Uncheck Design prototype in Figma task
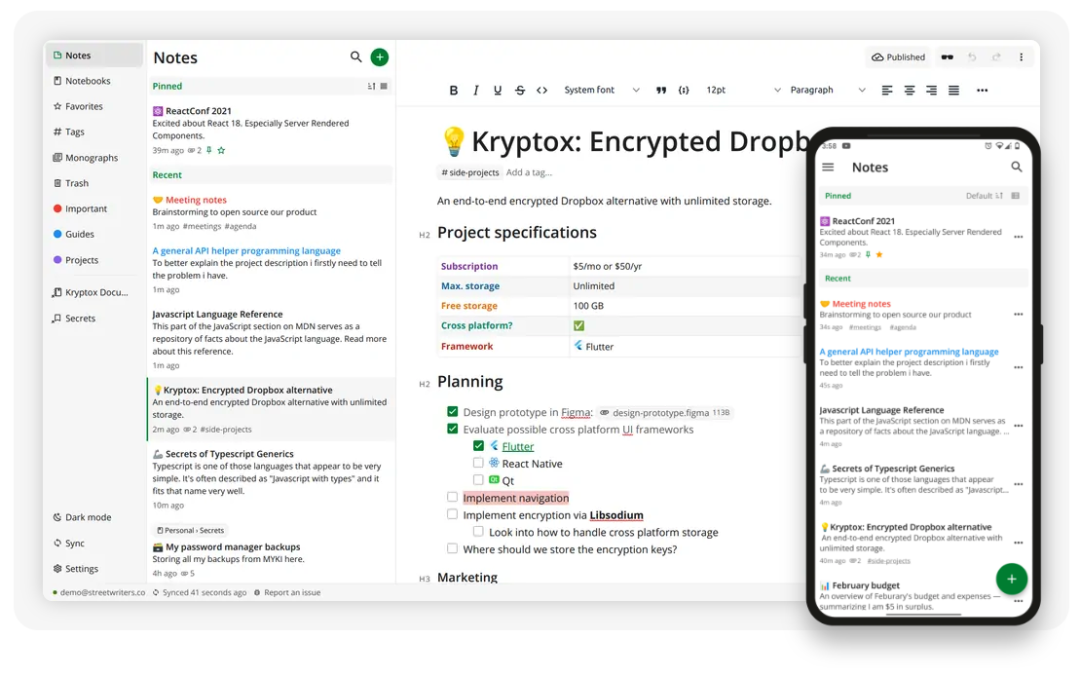This screenshot has height=677, width=1080. tap(453, 411)
